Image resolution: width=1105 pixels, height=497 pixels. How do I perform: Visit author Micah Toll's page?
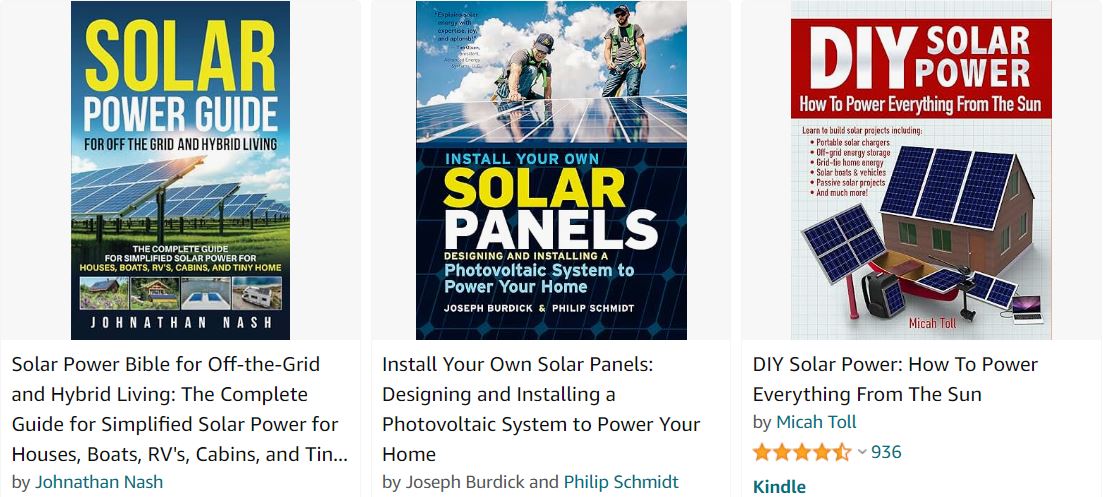pos(816,422)
